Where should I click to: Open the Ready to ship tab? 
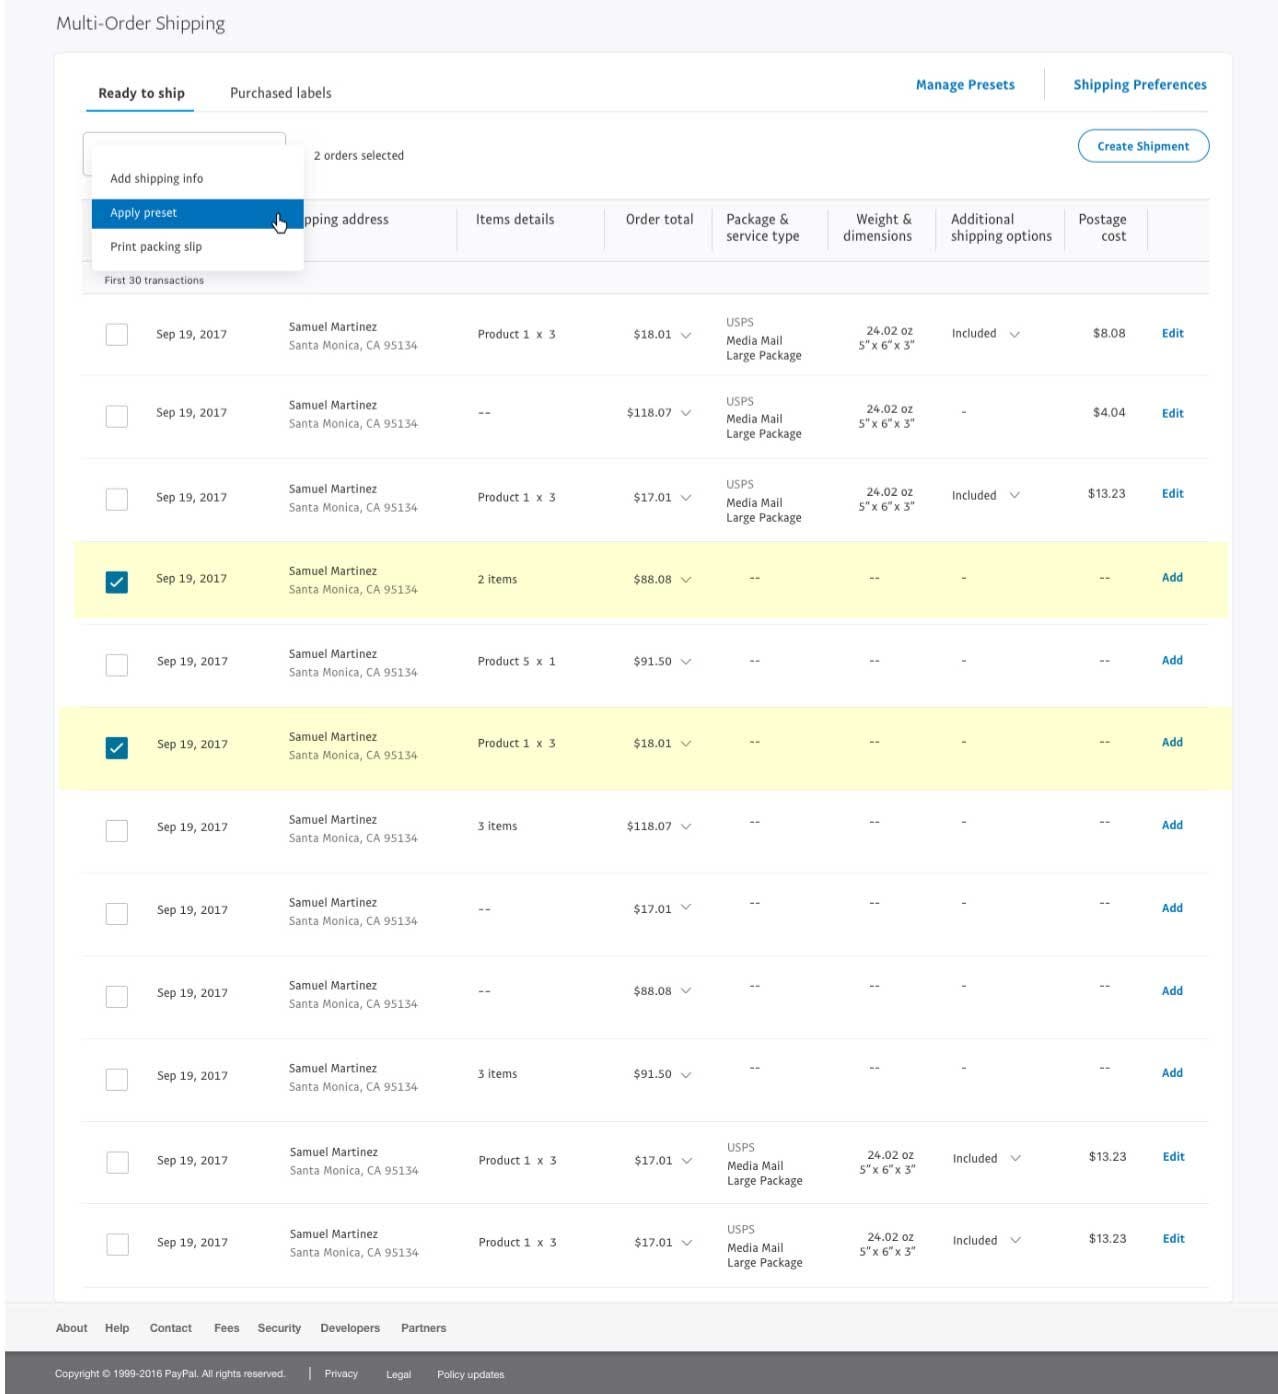[141, 93]
